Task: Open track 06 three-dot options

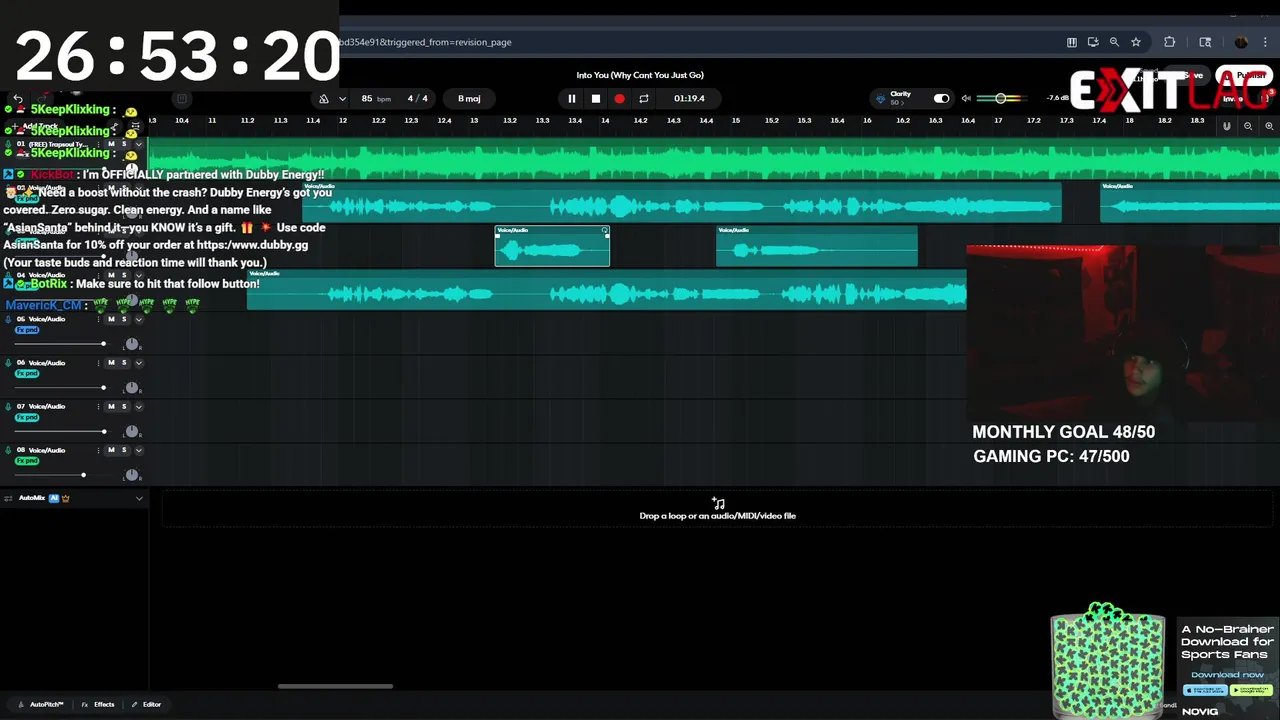Action: point(98,363)
